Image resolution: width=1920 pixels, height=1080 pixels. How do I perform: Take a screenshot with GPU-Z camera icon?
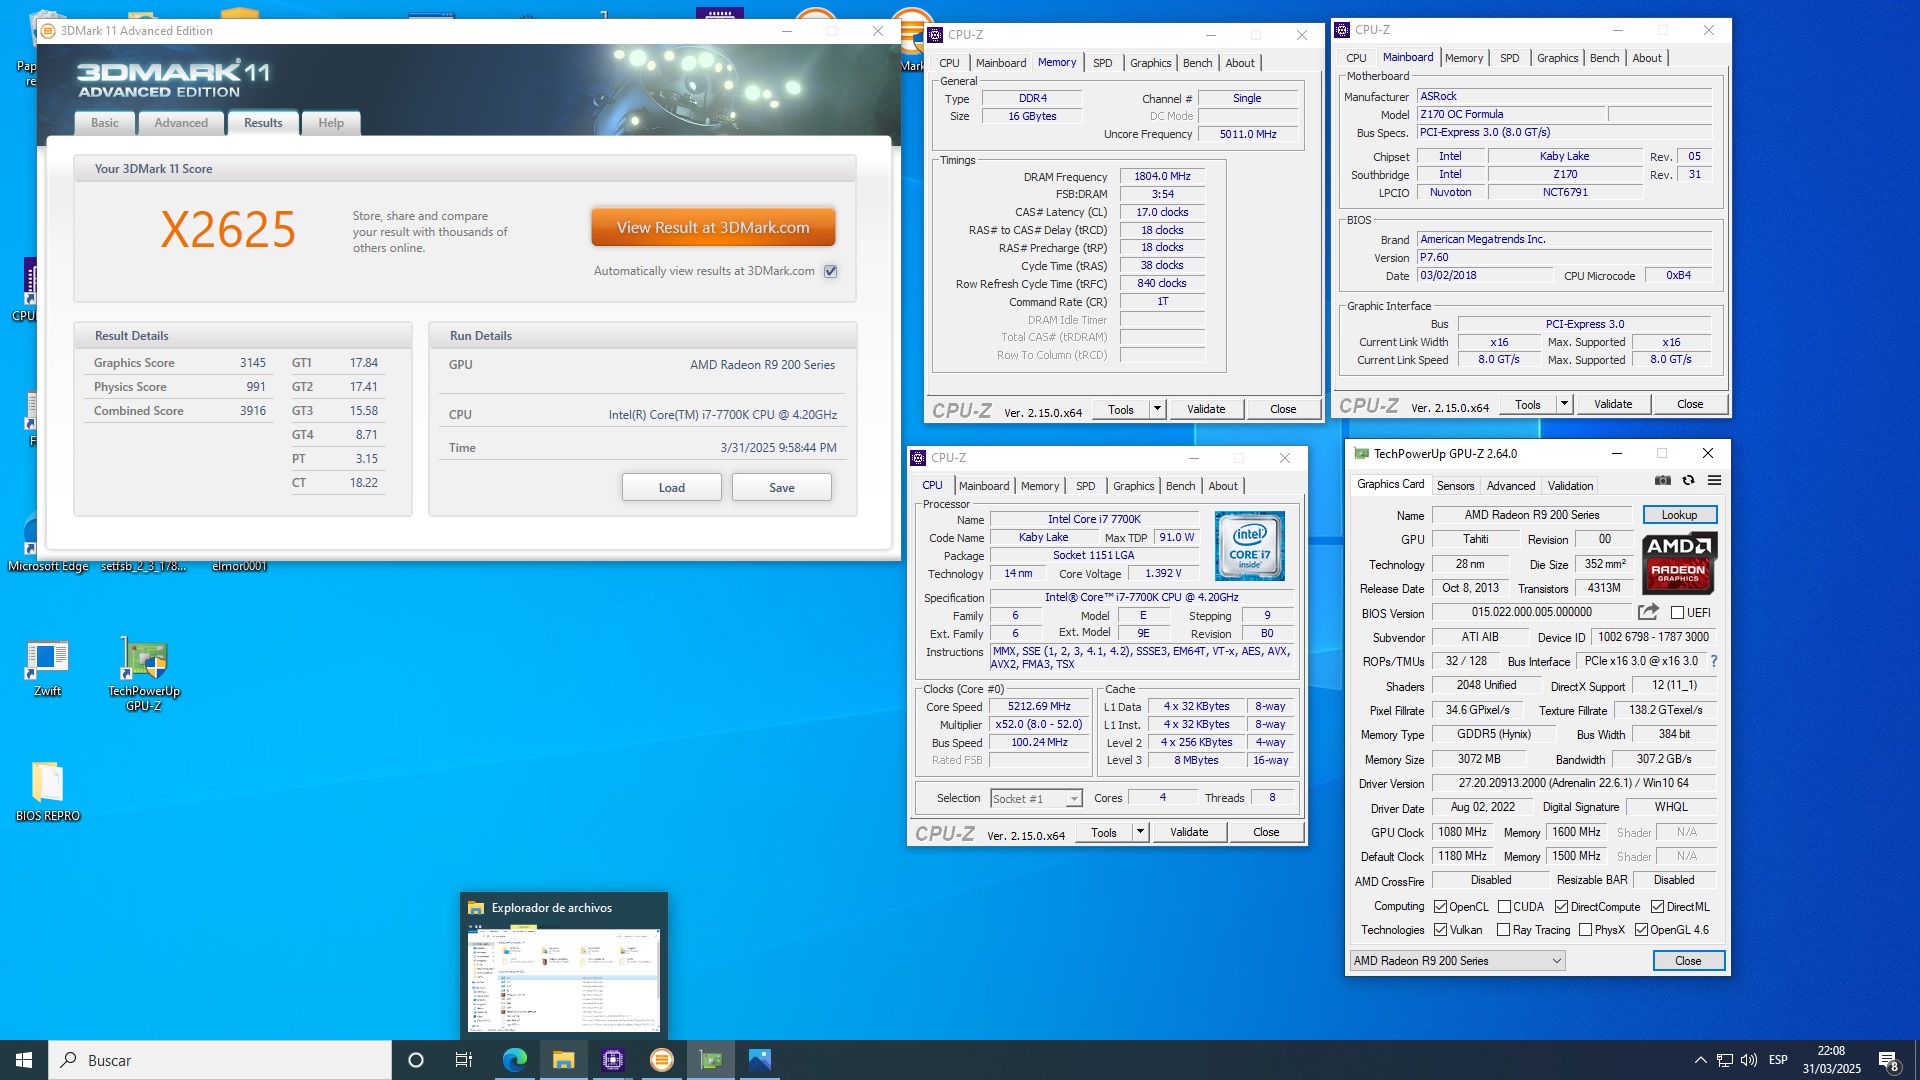pos(1662,481)
